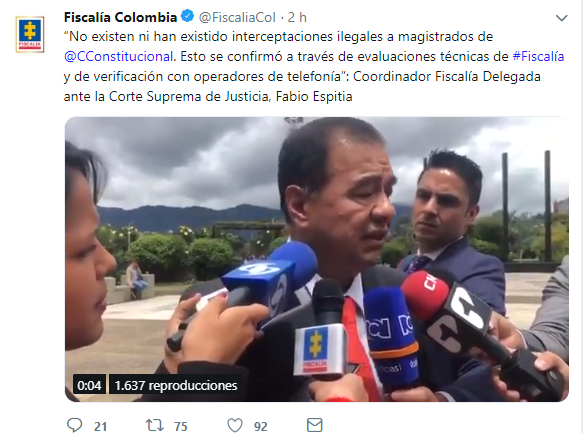Open the Fiscalía Colombia profile avatar

pos(30,34)
